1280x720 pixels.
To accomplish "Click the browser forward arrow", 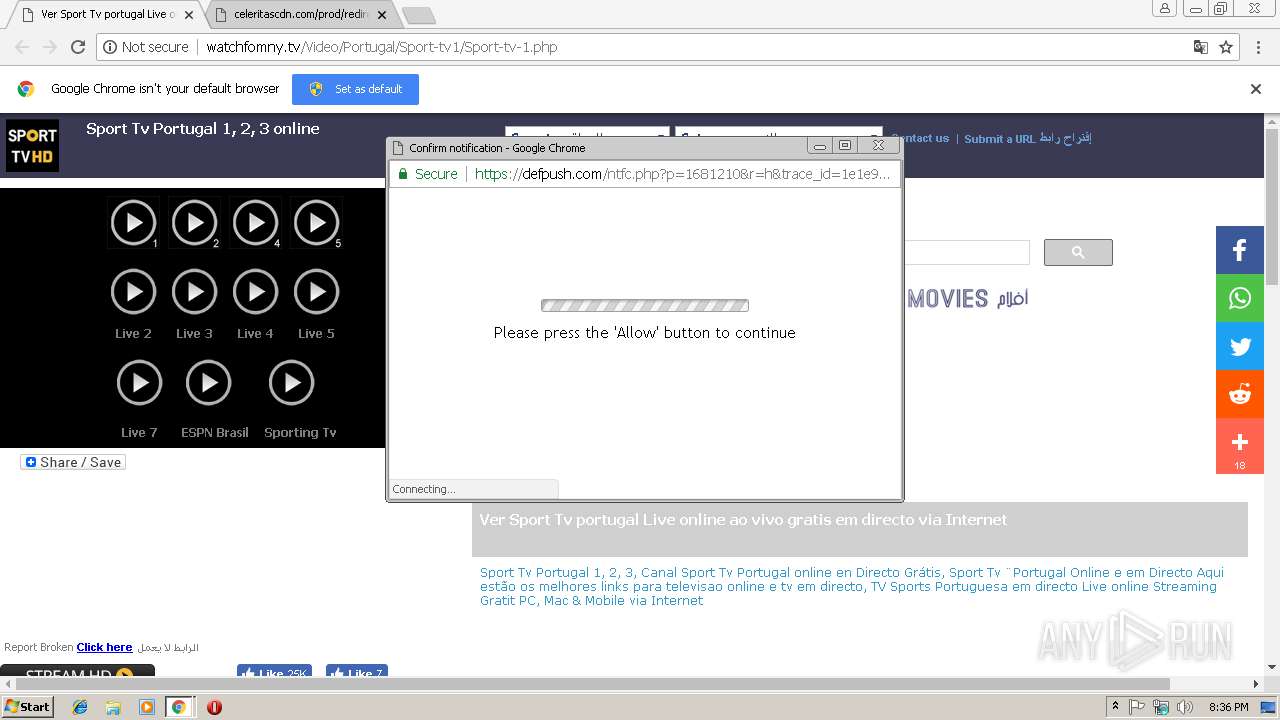I will point(50,47).
